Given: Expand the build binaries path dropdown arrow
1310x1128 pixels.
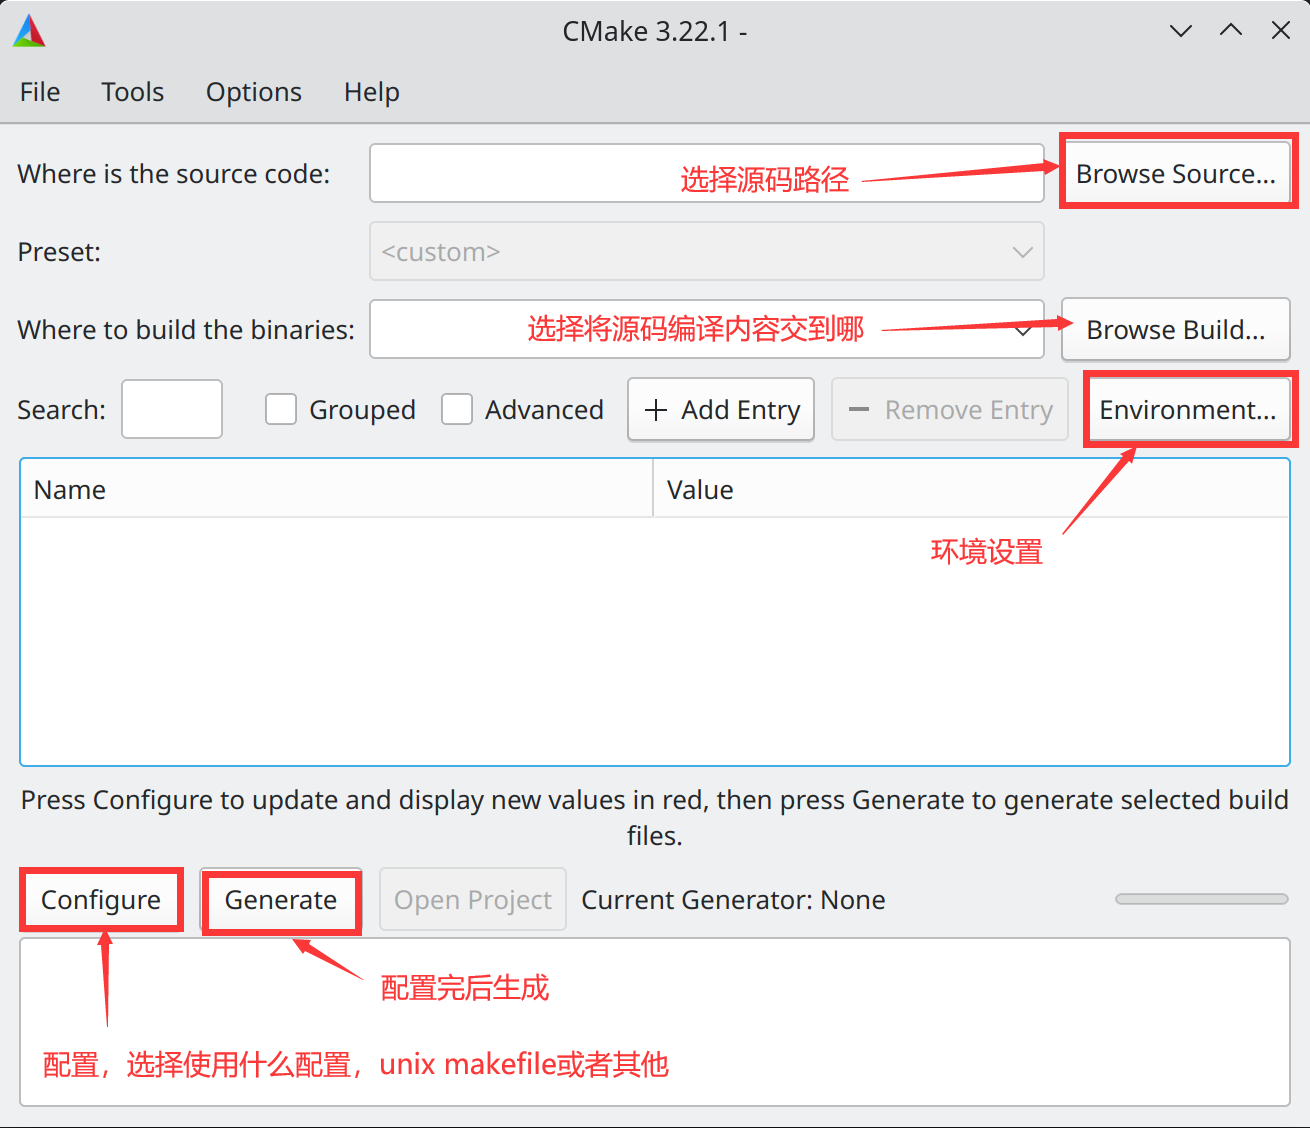Looking at the screenshot, I should [x=1023, y=330].
